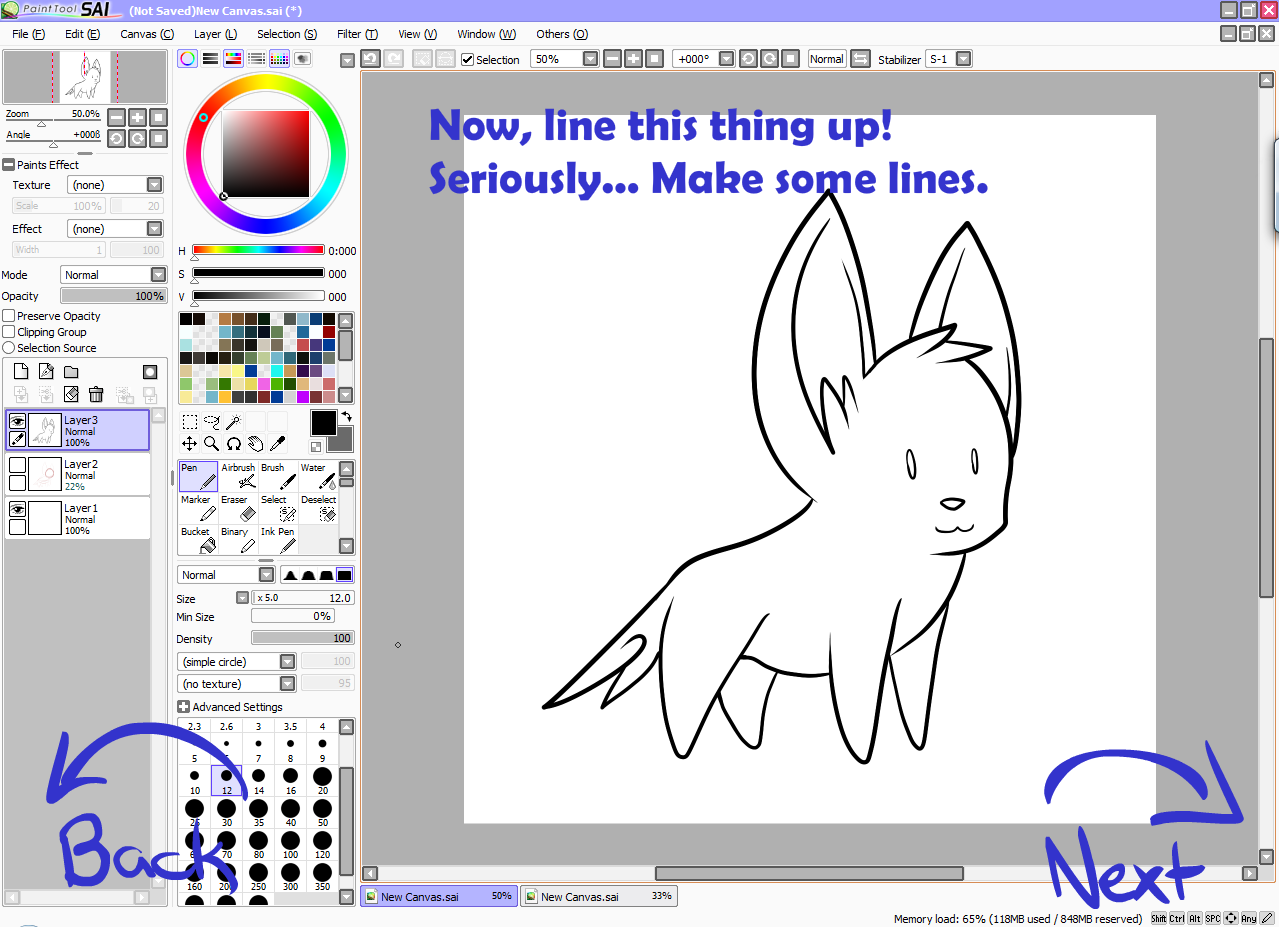
Task: Open the Canvas menu
Action: [x=146, y=34]
